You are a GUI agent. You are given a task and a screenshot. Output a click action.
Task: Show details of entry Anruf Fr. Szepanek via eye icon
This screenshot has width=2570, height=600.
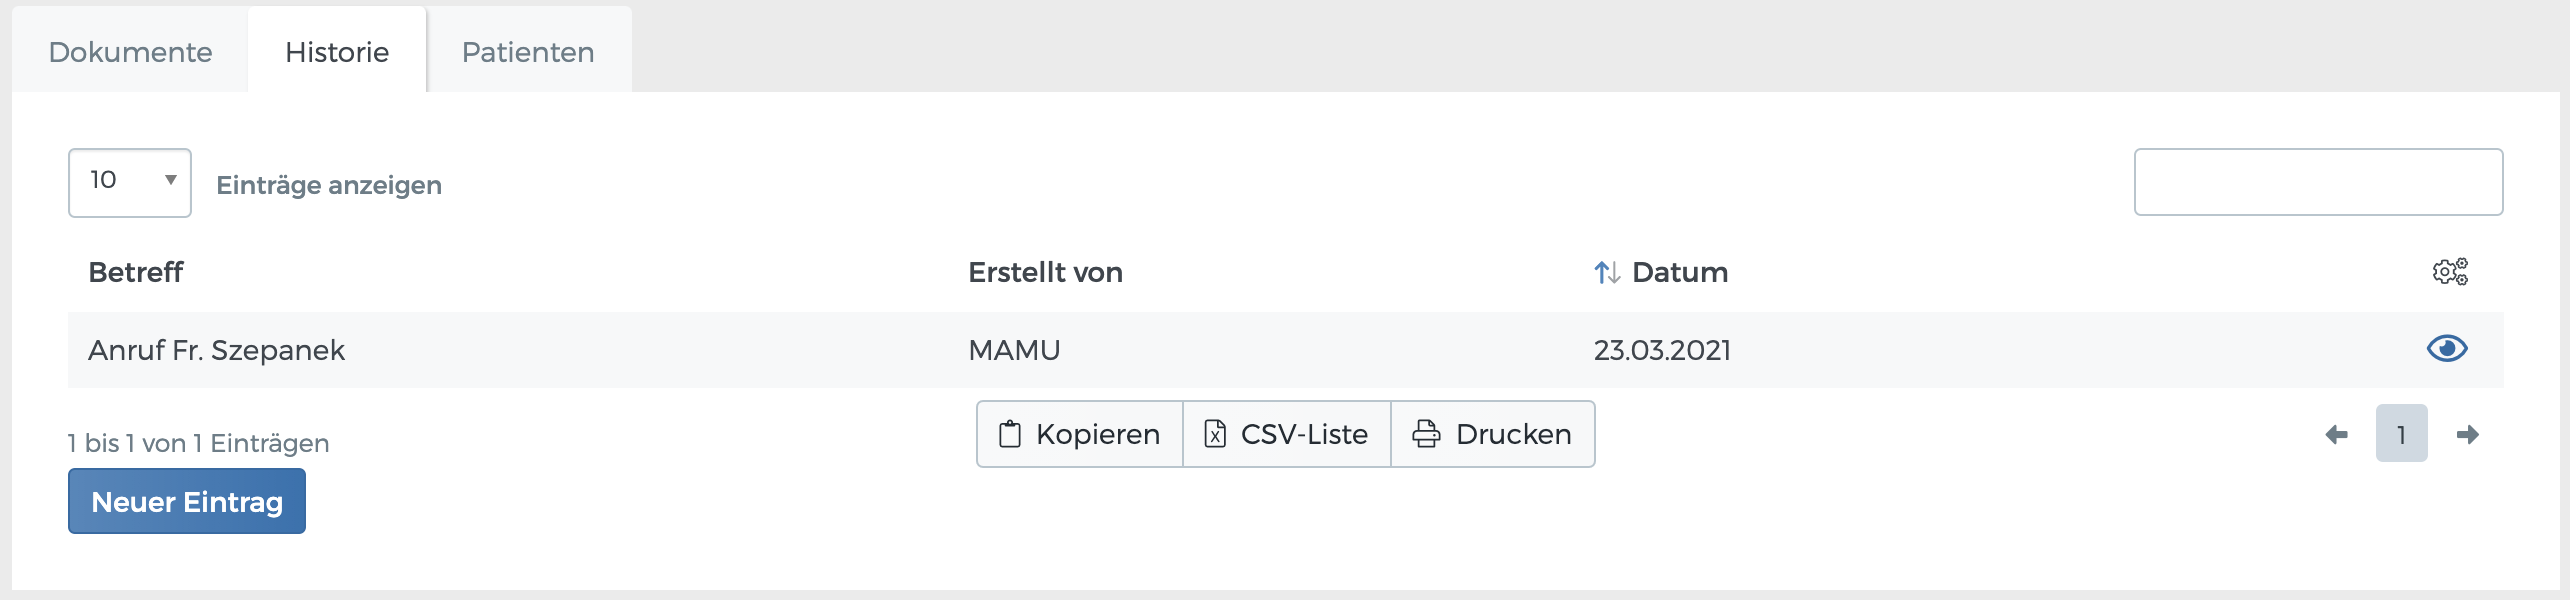[2446, 349]
